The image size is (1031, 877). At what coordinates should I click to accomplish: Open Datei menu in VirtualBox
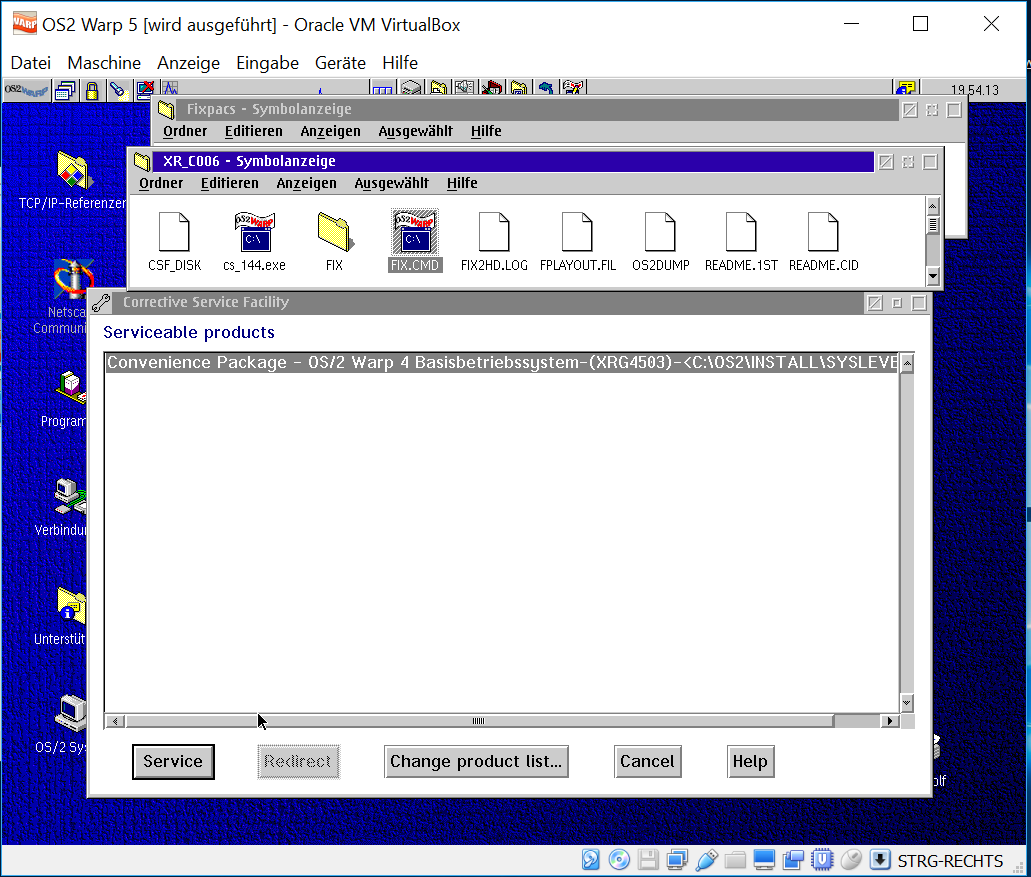tap(31, 63)
